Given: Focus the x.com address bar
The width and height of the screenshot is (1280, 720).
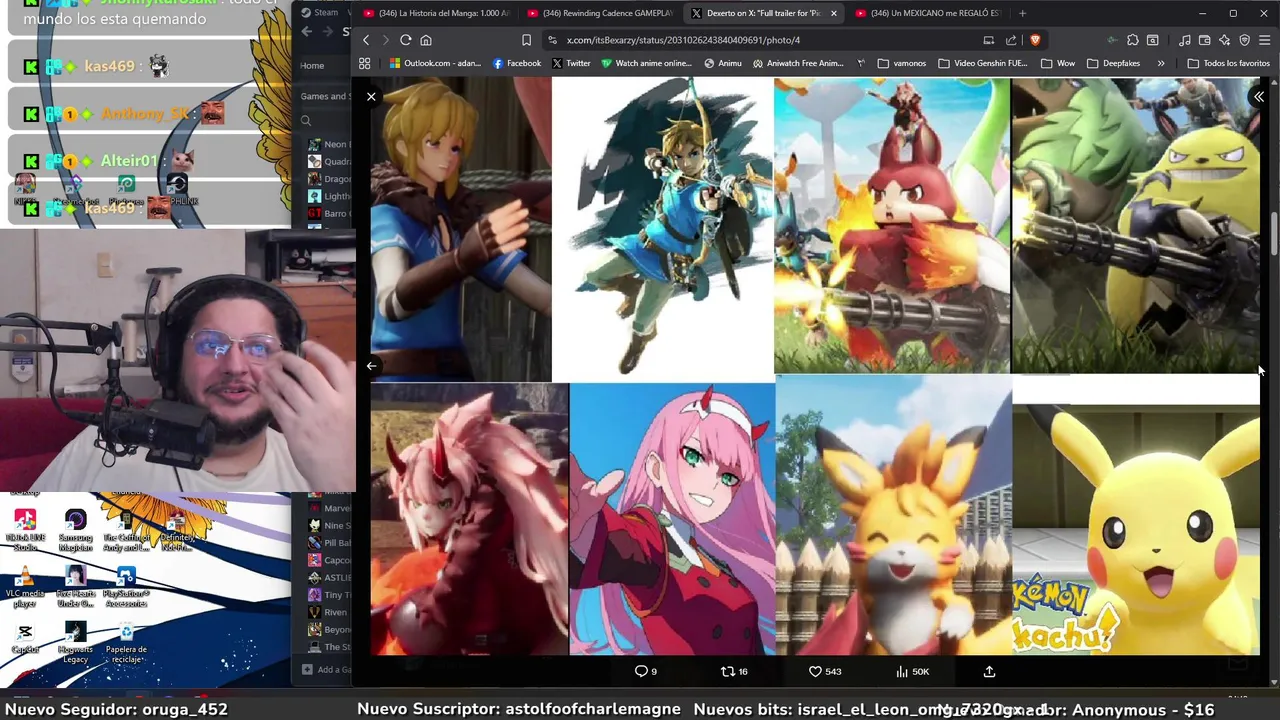Looking at the screenshot, I should pos(760,40).
